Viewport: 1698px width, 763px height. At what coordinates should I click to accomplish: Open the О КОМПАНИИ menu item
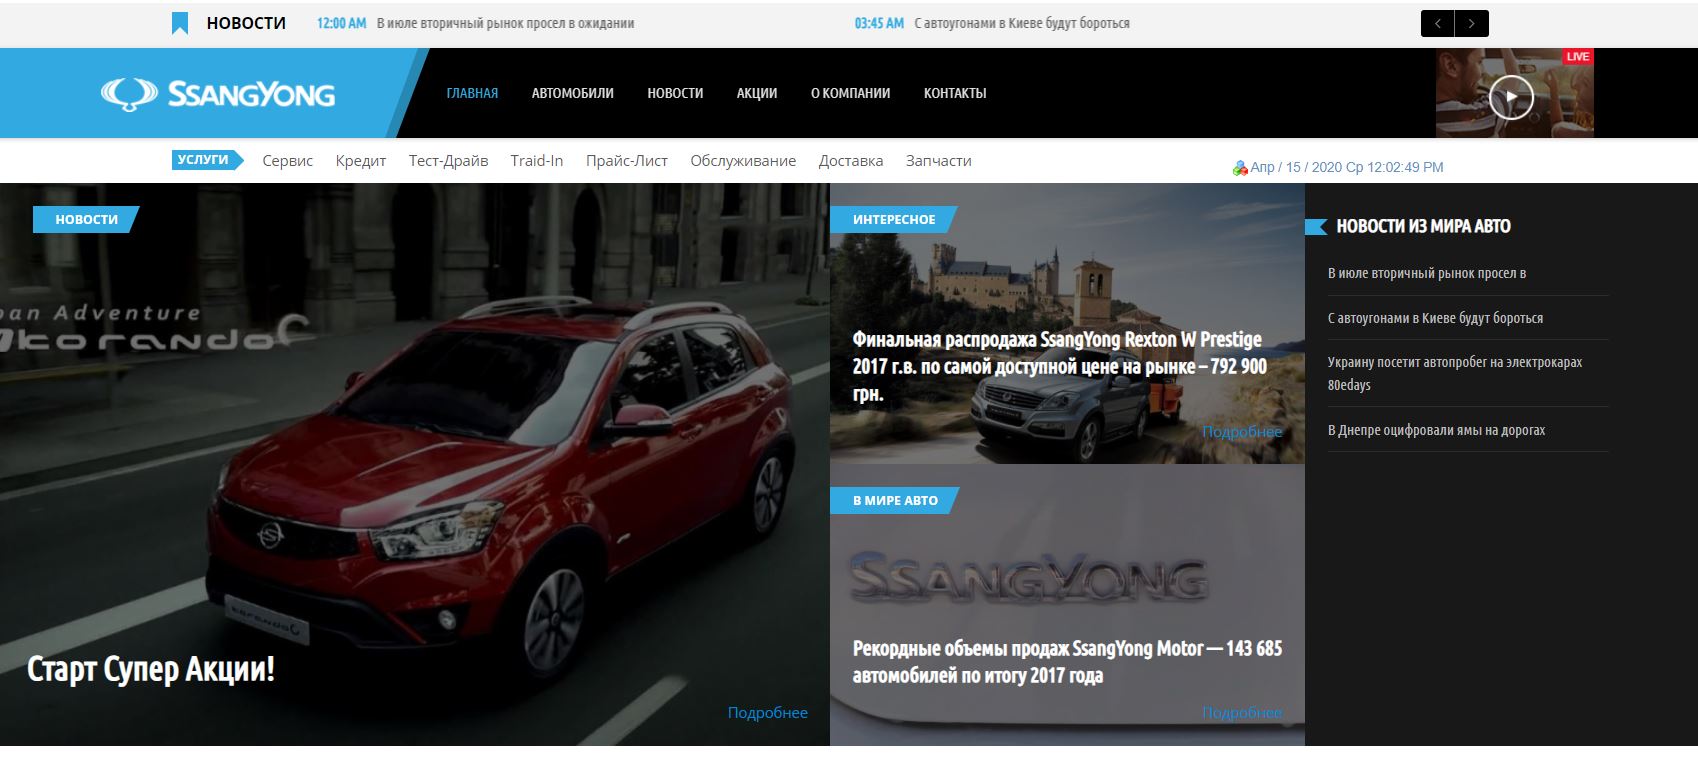(850, 93)
